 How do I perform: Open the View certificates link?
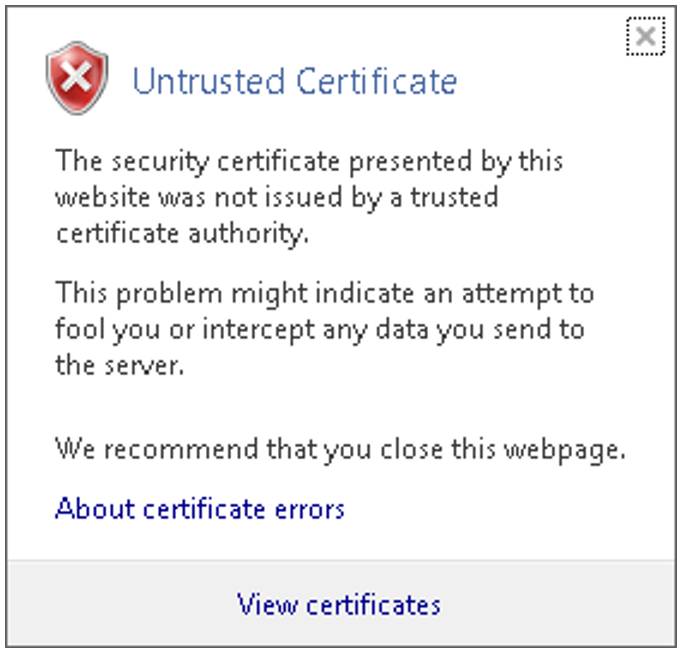point(339,604)
